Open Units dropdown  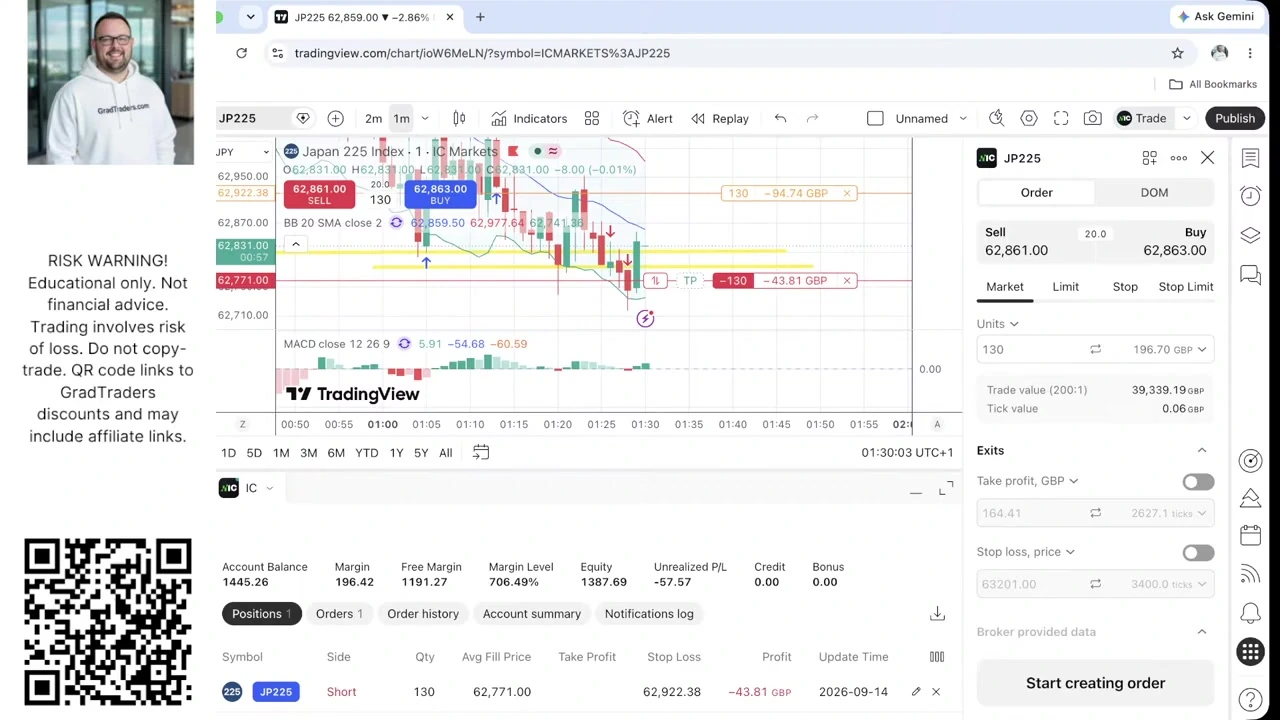click(x=998, y=324)
